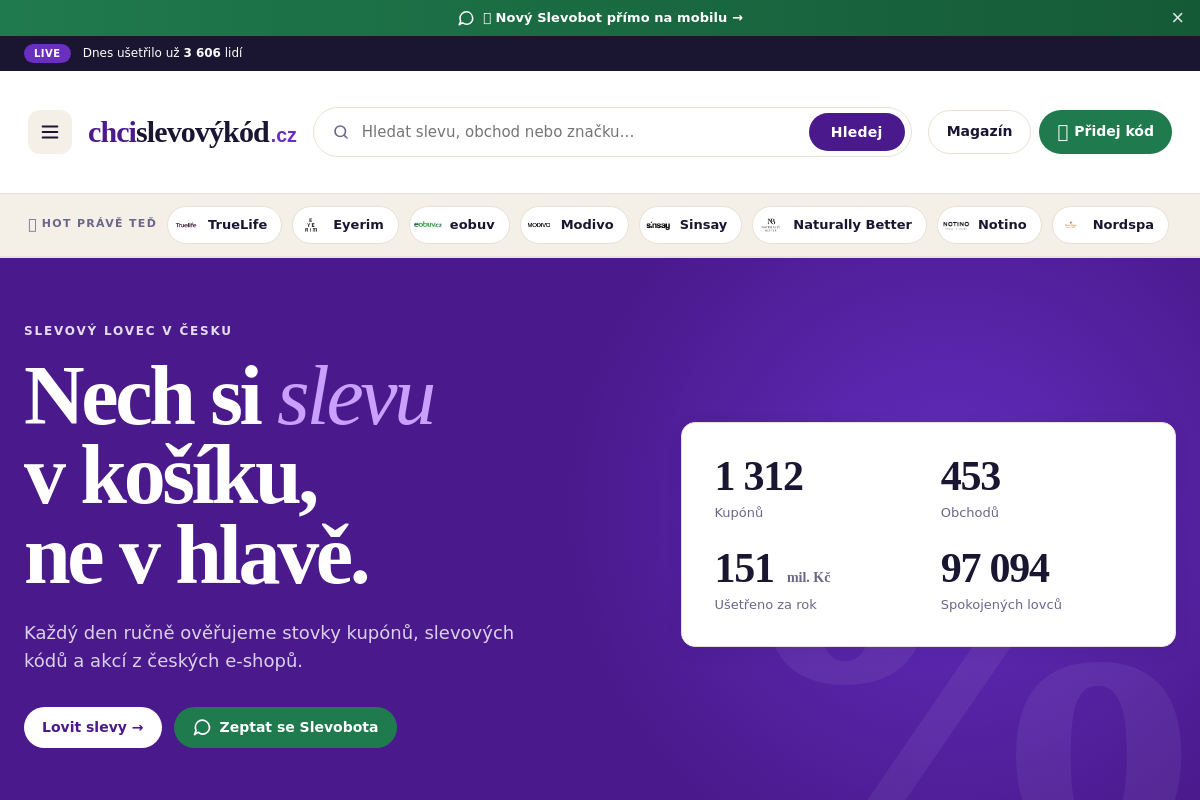Viewport: 1200px width, 800px height.
Task: Click the Lovit slevy button
Action: pyautogui.click(x=93, y=727)
